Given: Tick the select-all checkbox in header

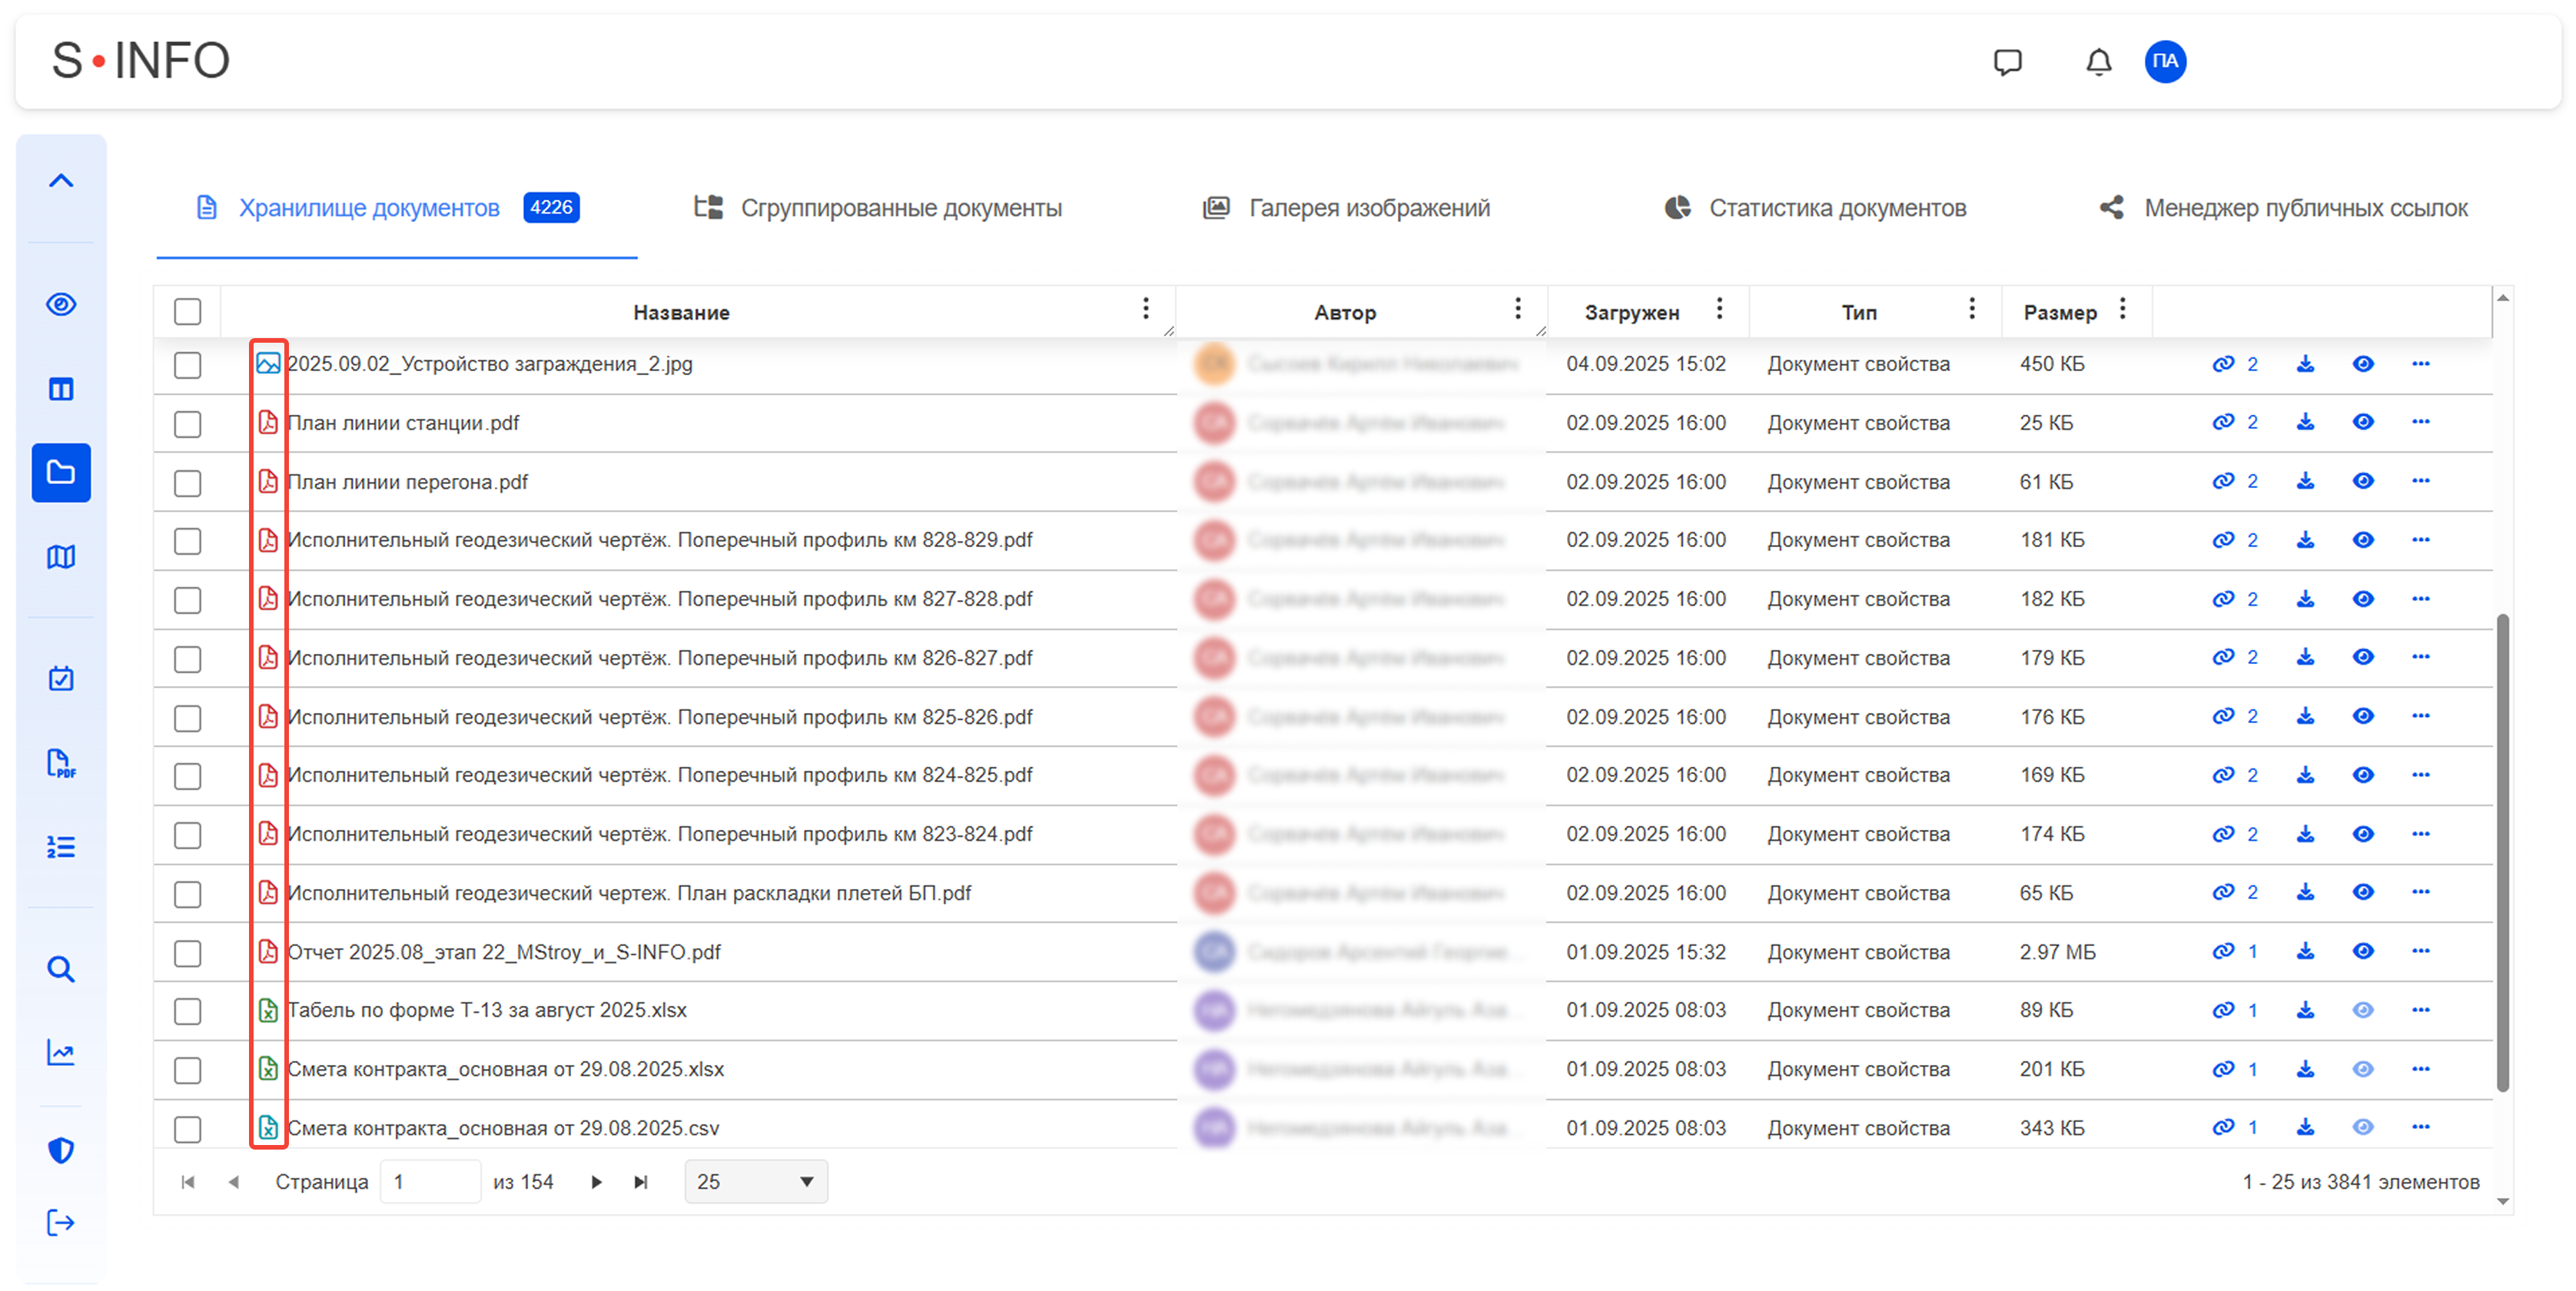Looking at the screenshot, I should pos(187,312).
